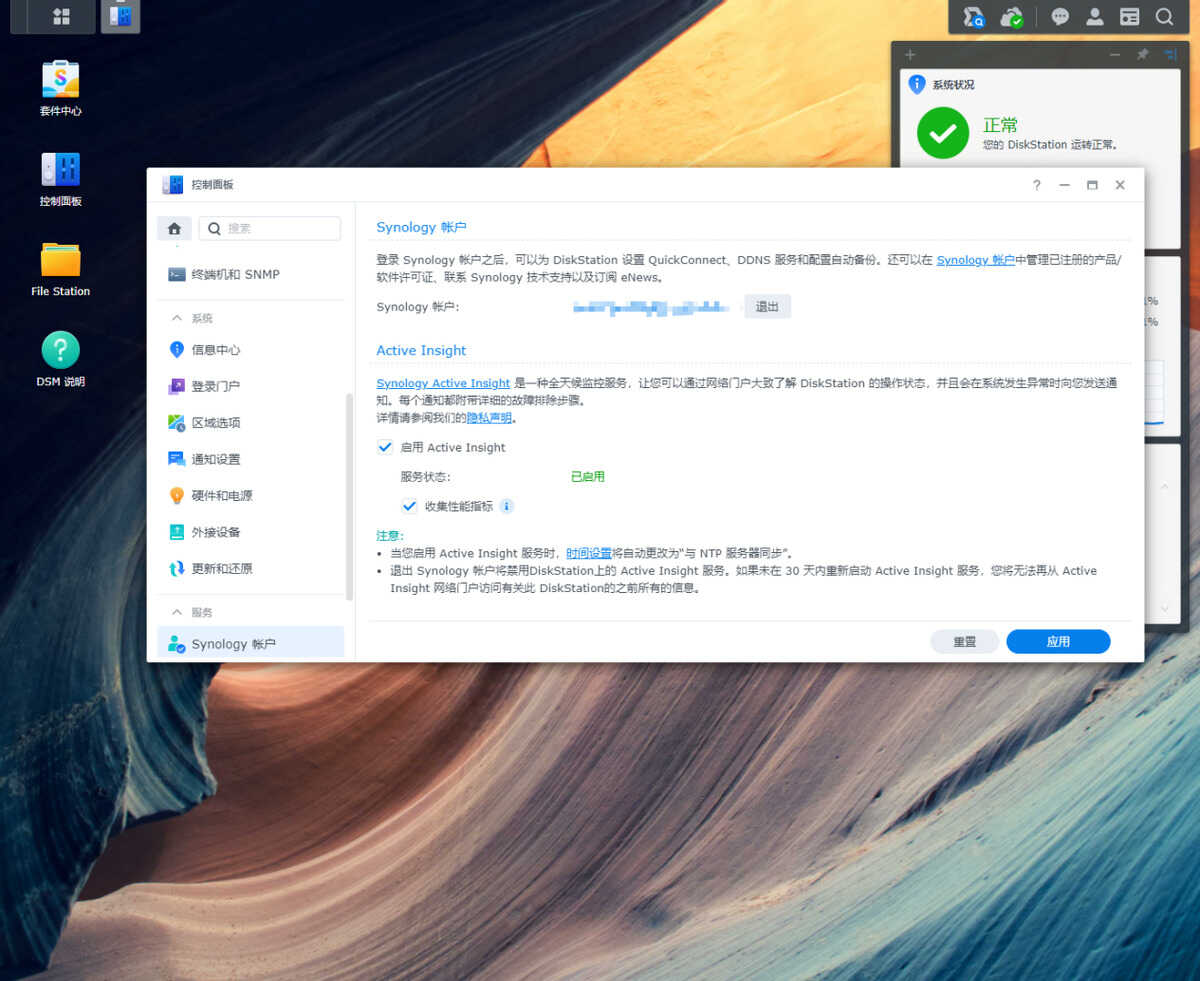Click the Hardware & Power lightbulb icon

coord(177,495)
